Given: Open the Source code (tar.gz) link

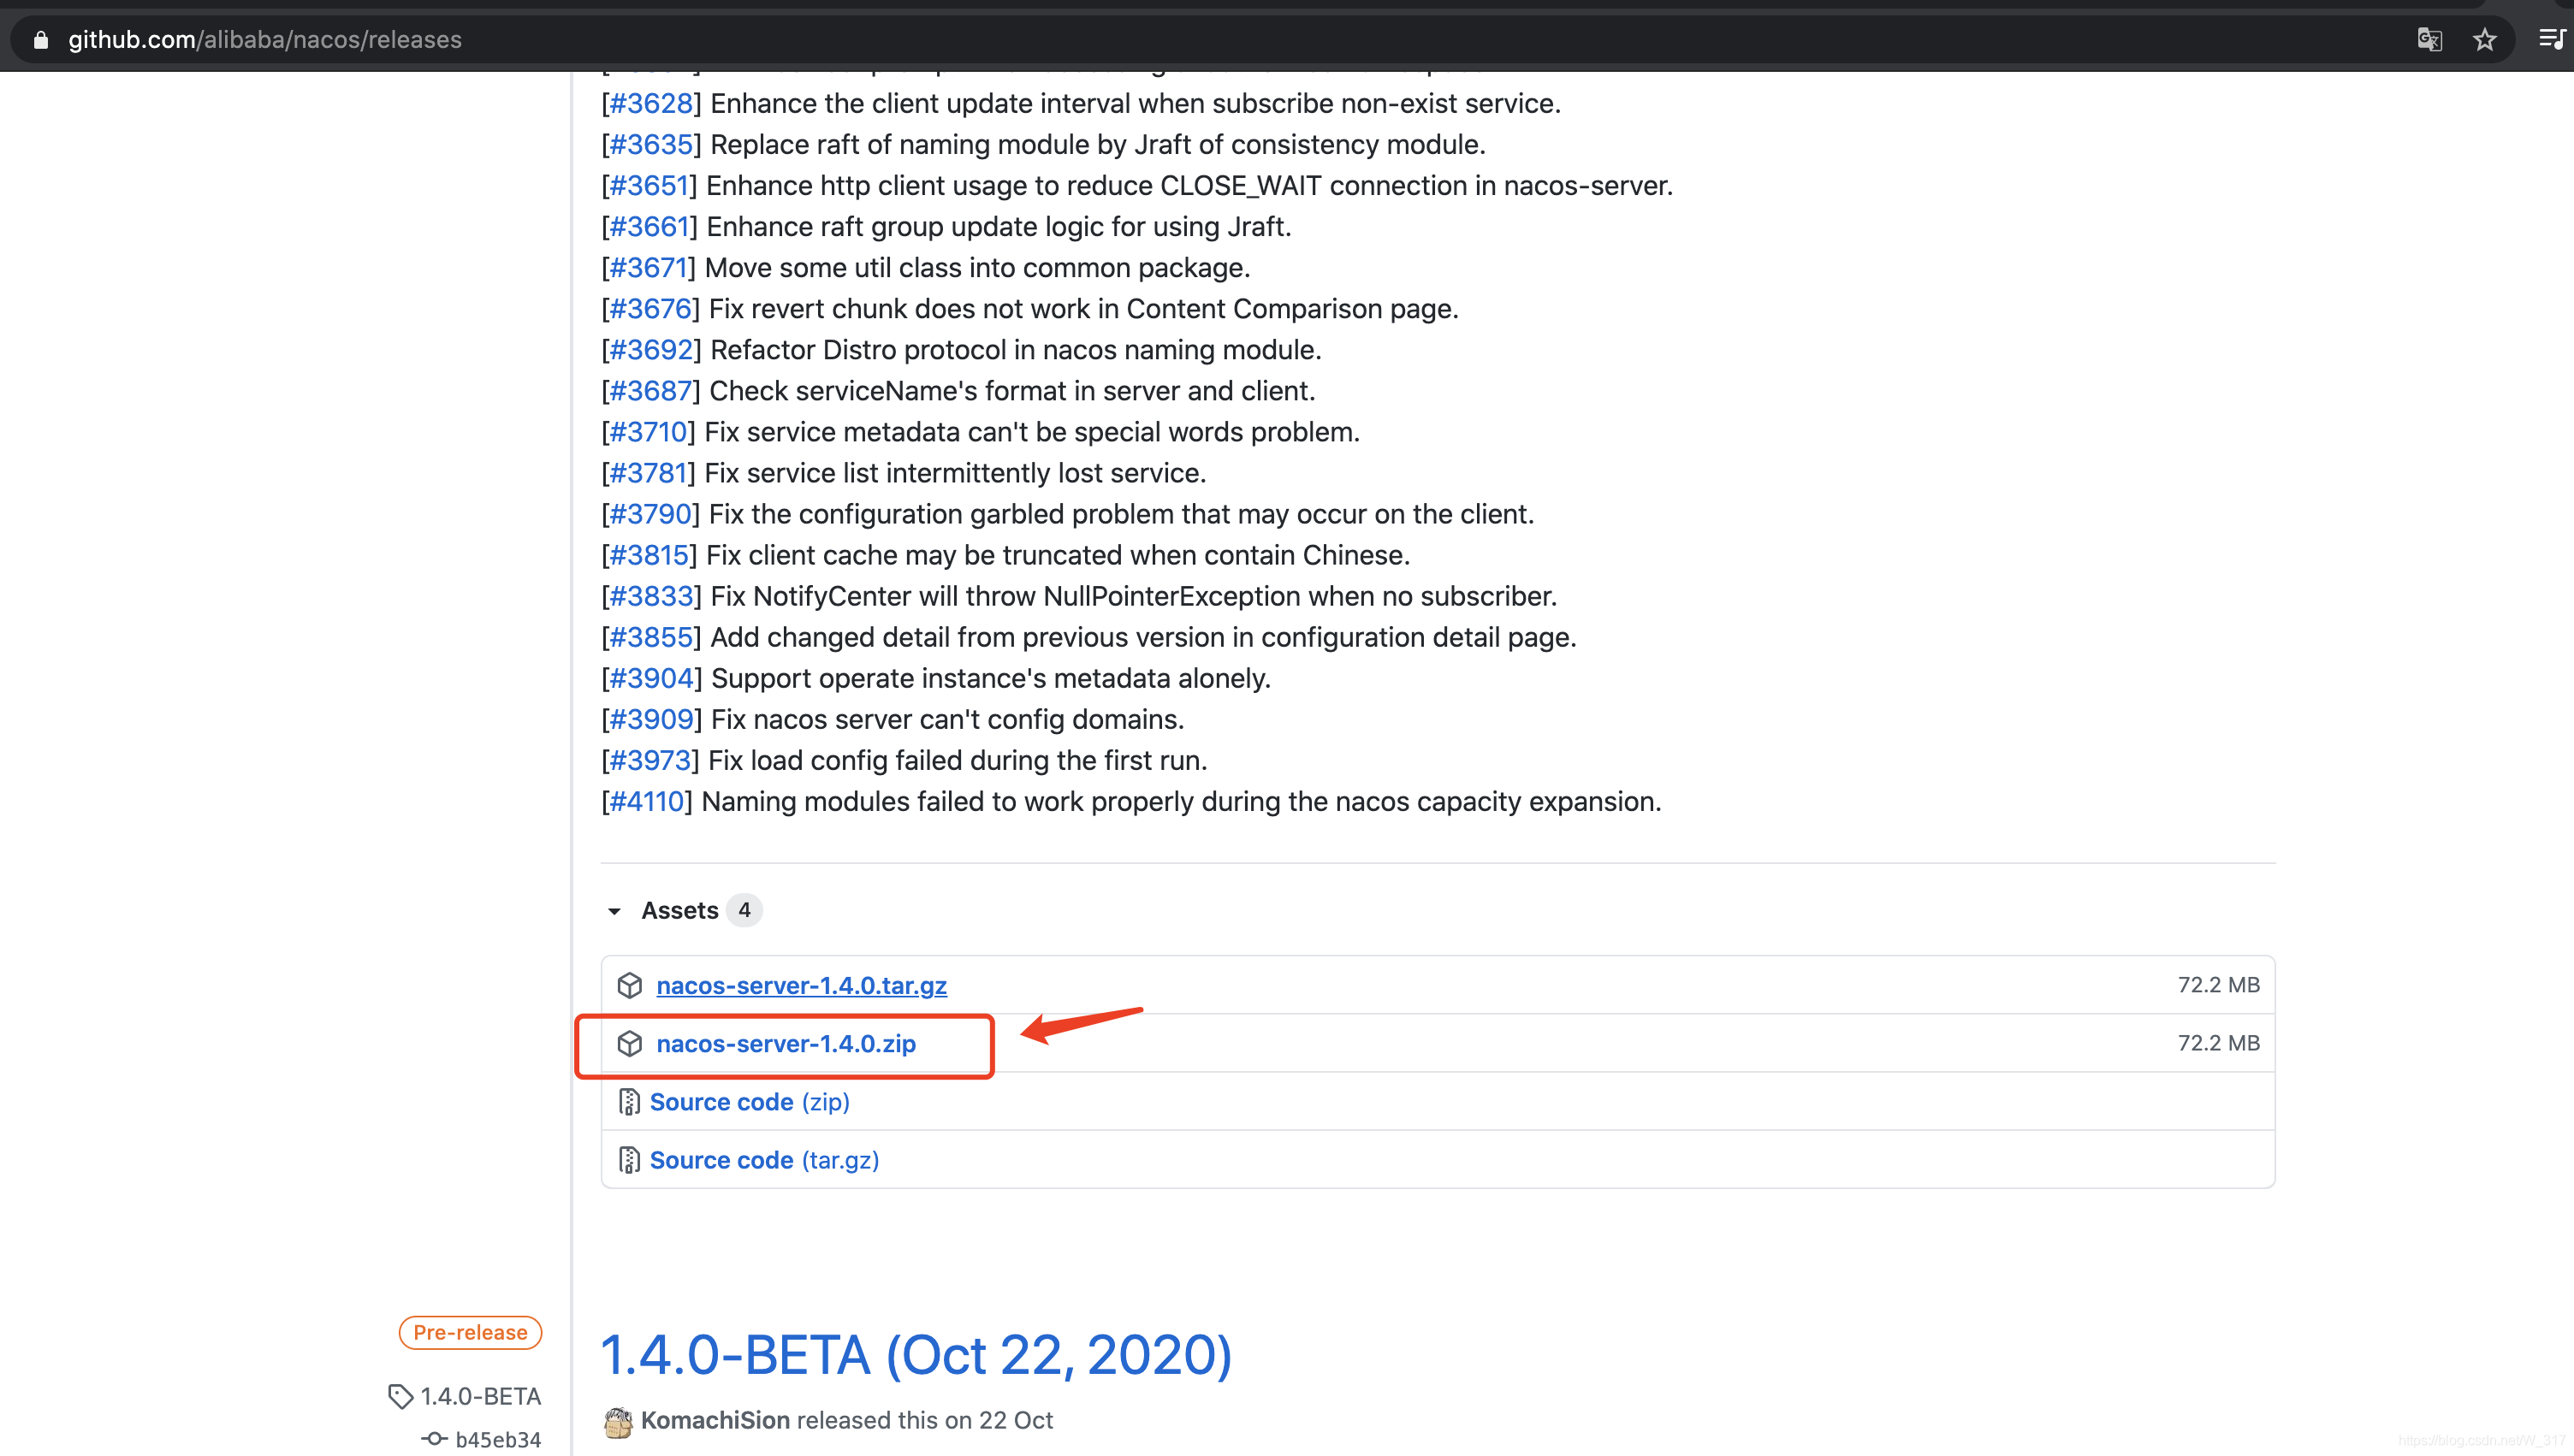Looking at the screenshot, I should (764, 1160).
